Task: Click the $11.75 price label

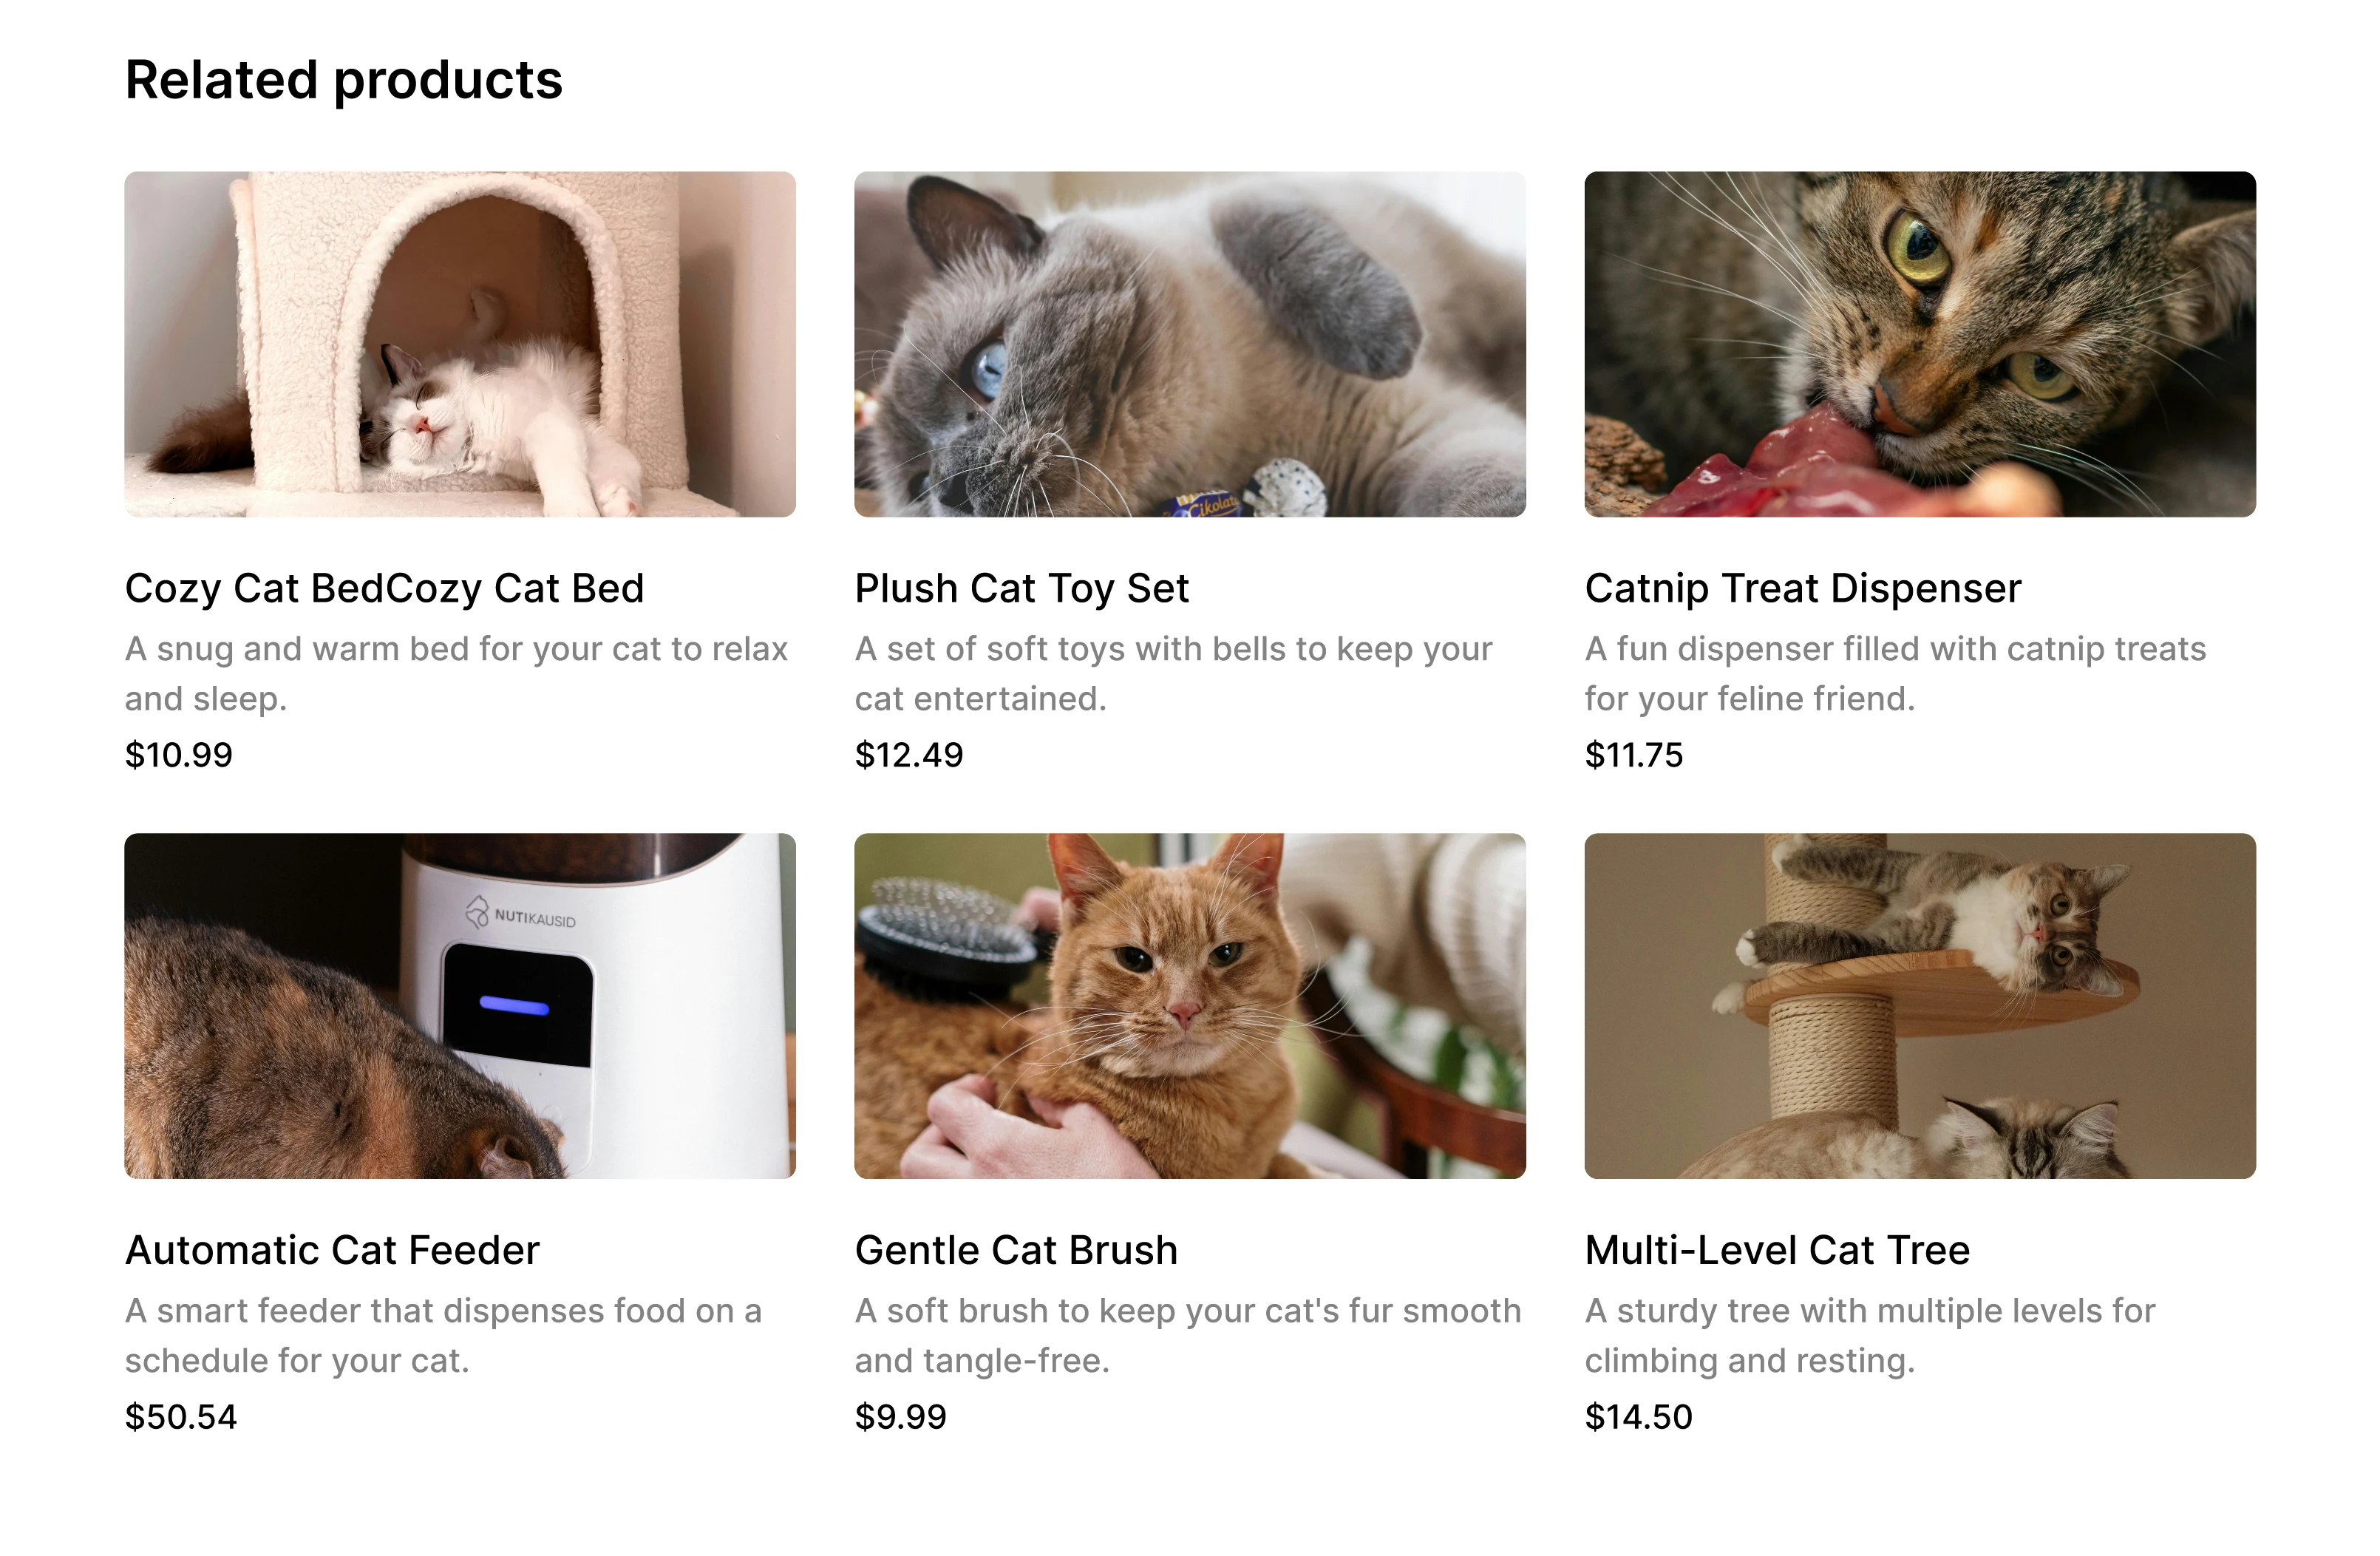Action: coord(1634,755)
